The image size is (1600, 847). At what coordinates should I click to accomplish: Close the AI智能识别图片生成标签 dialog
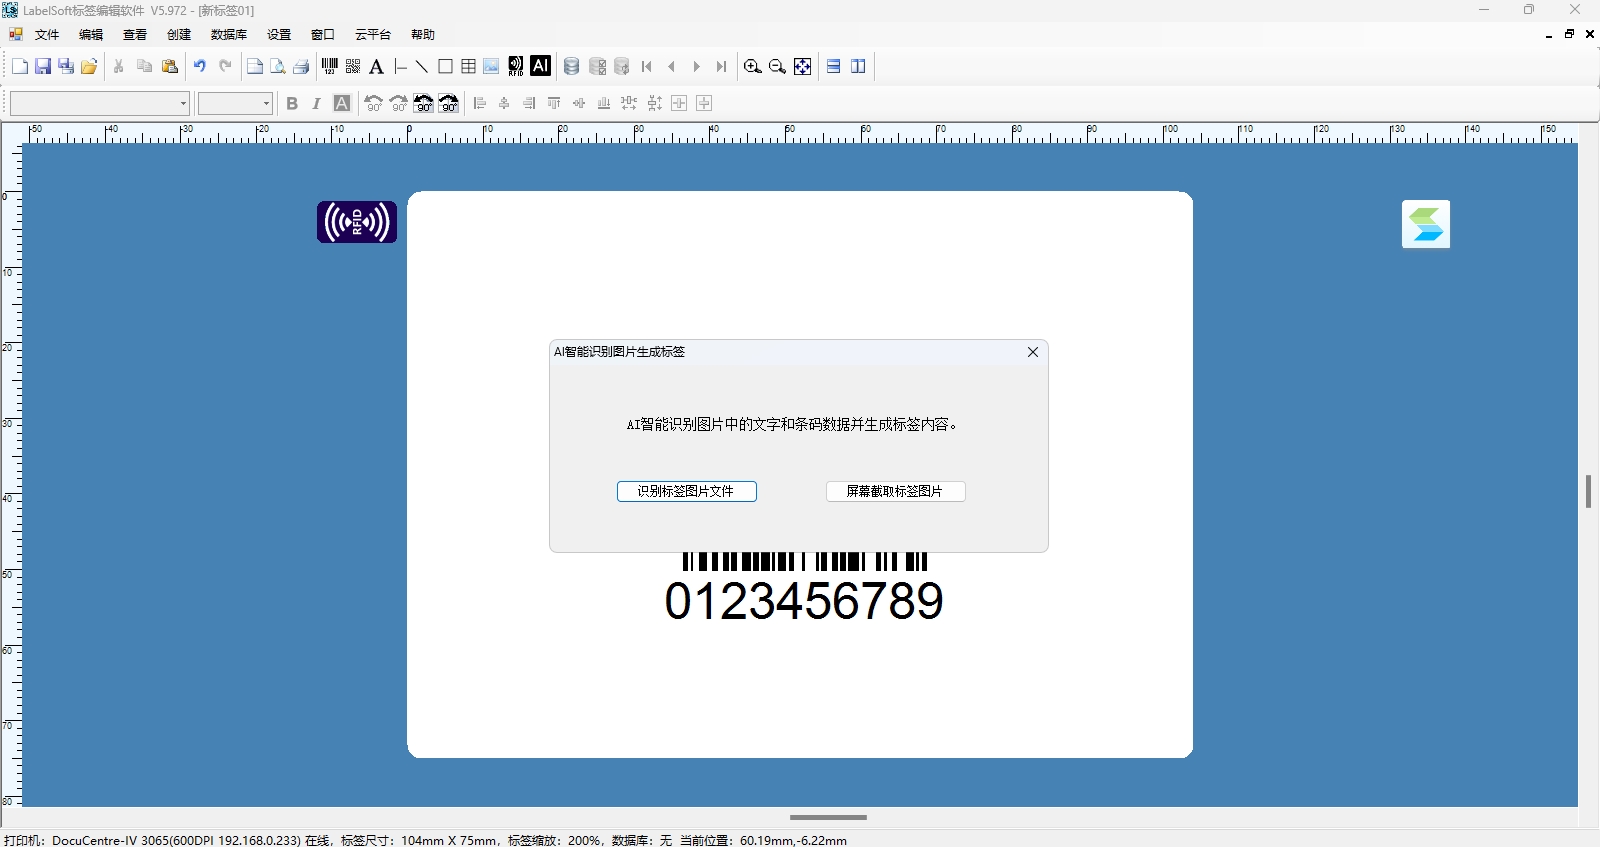[1033, 352]
